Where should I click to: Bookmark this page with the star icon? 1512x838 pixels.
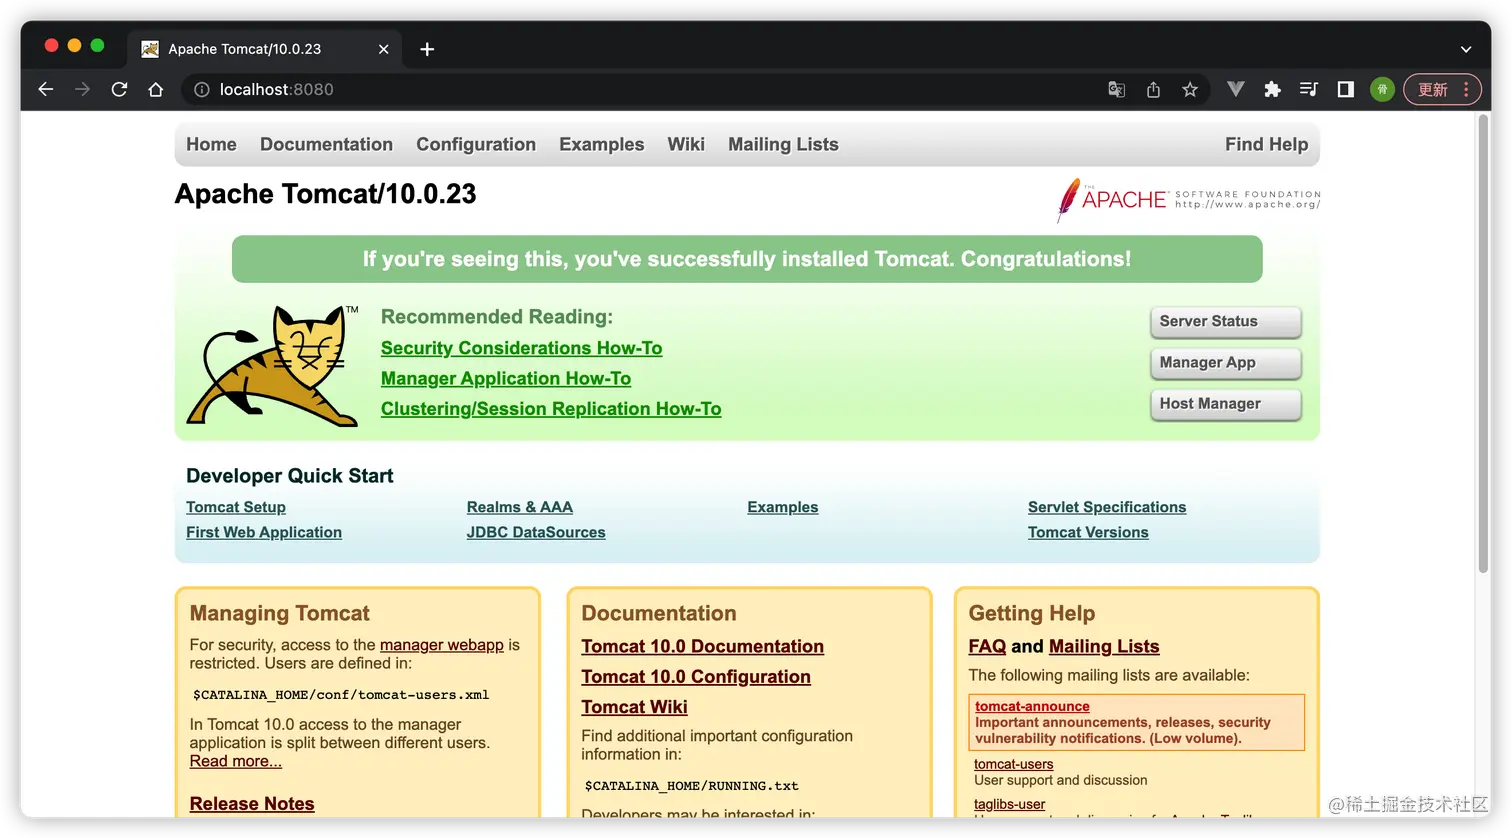pyautogui.click(x=1190, y=89)
